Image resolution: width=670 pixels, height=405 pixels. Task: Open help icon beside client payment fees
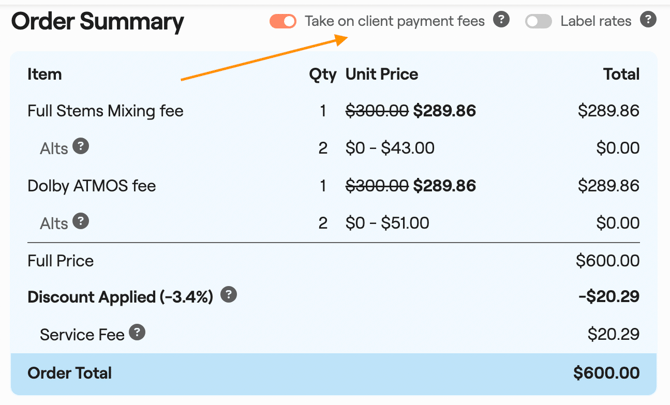tap(502, 20)
